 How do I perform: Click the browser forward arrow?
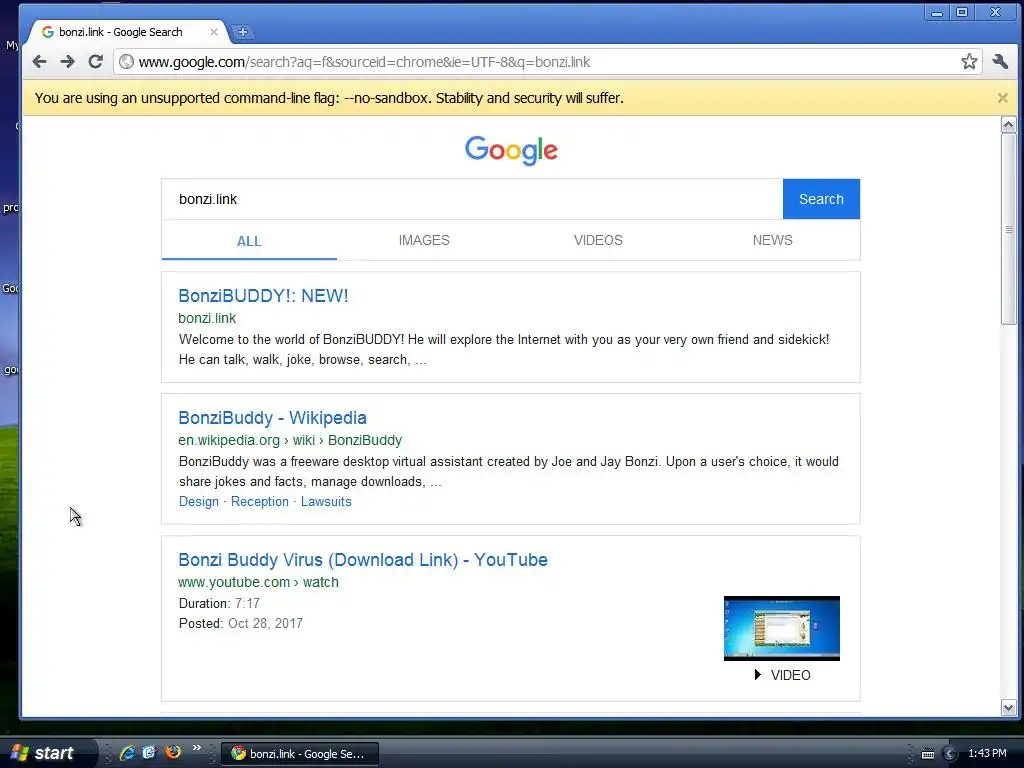tap(67, 62)
